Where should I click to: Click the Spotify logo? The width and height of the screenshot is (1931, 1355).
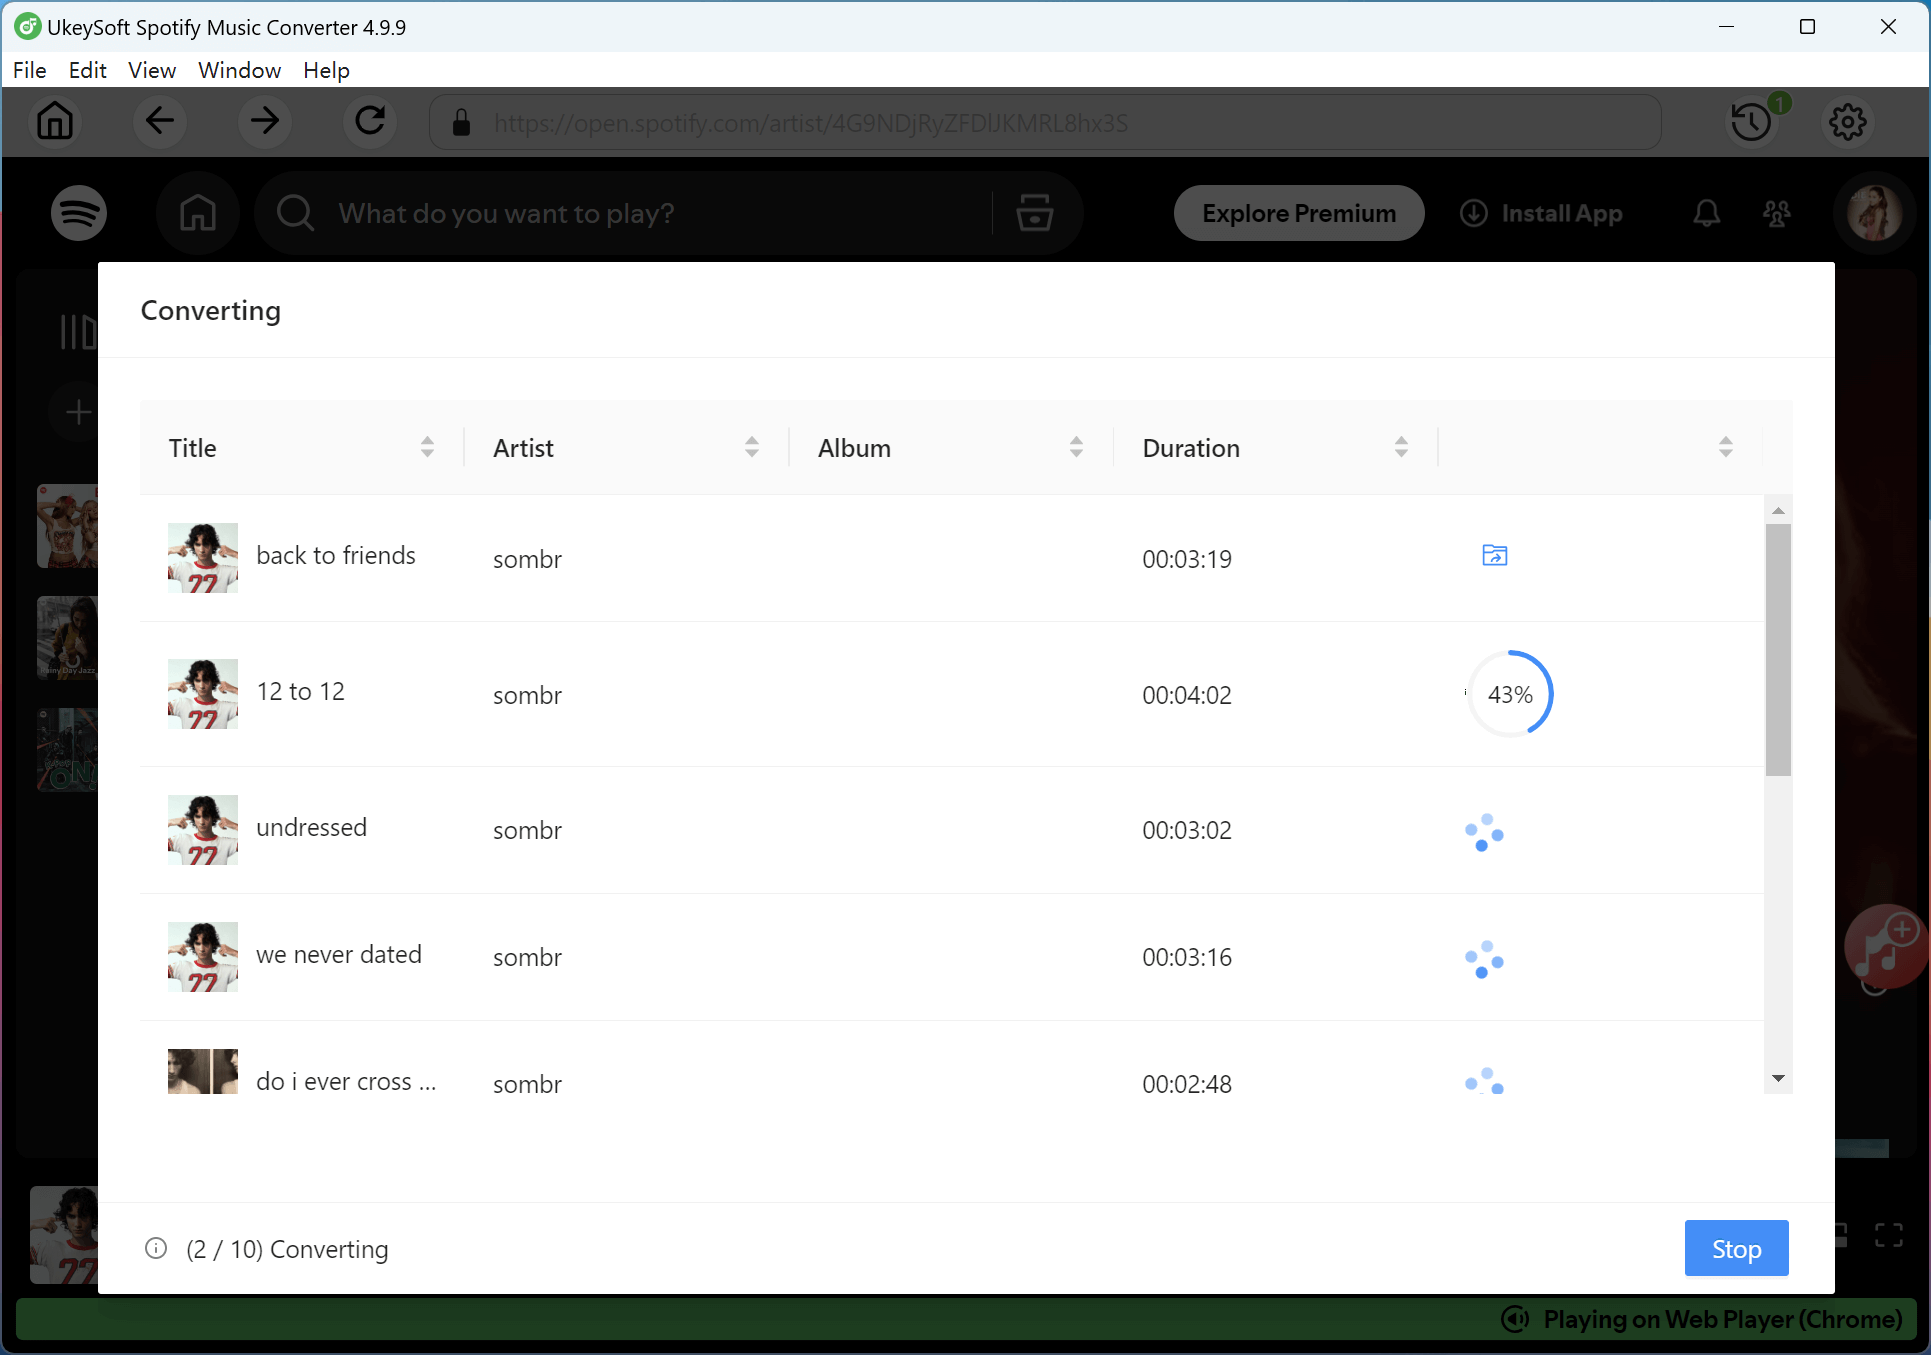pos(78,213)
